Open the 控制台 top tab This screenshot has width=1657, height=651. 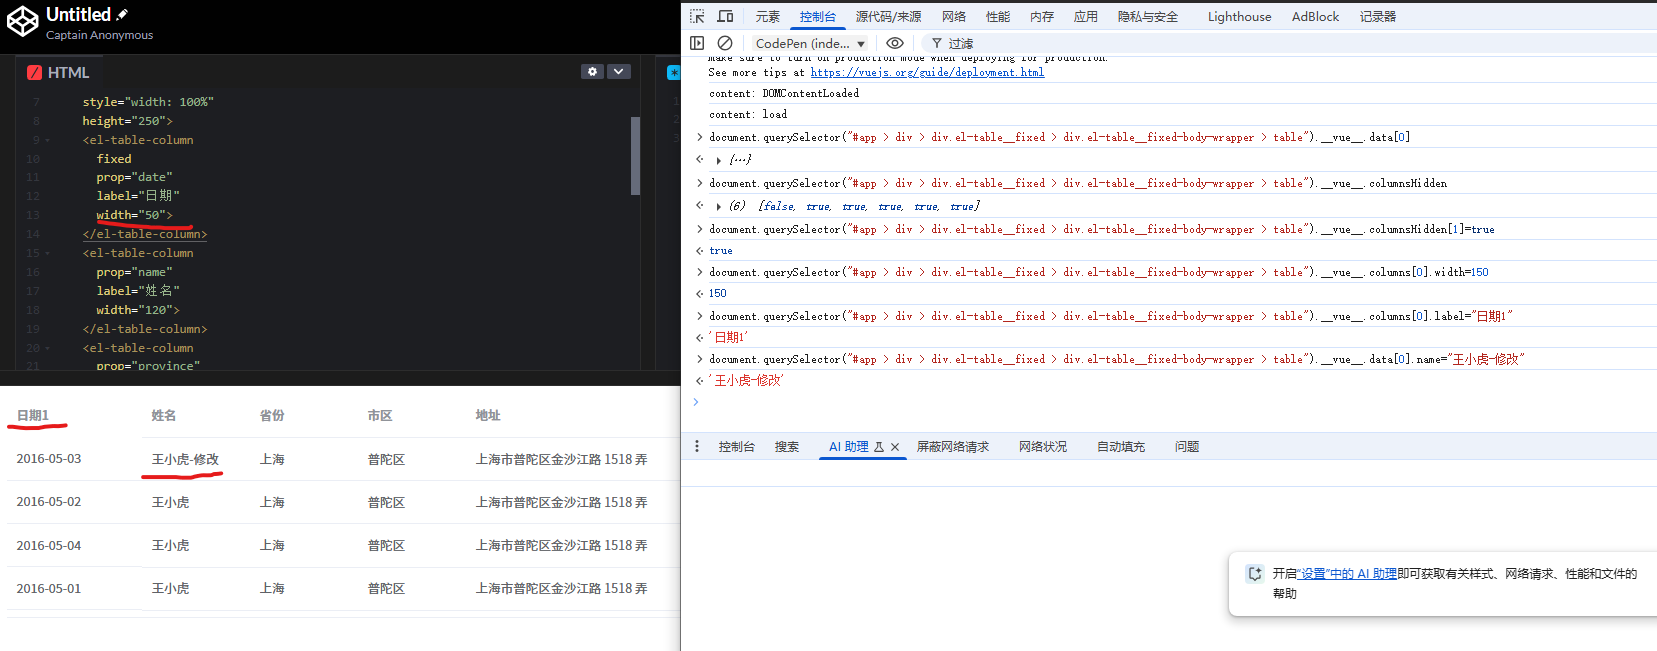(818, 16)
